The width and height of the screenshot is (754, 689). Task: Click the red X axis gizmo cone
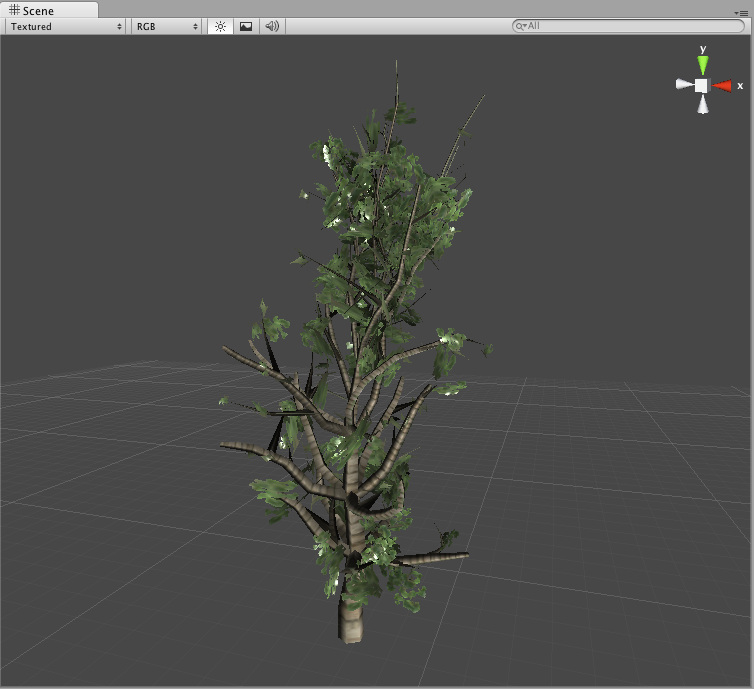[722, 86]
